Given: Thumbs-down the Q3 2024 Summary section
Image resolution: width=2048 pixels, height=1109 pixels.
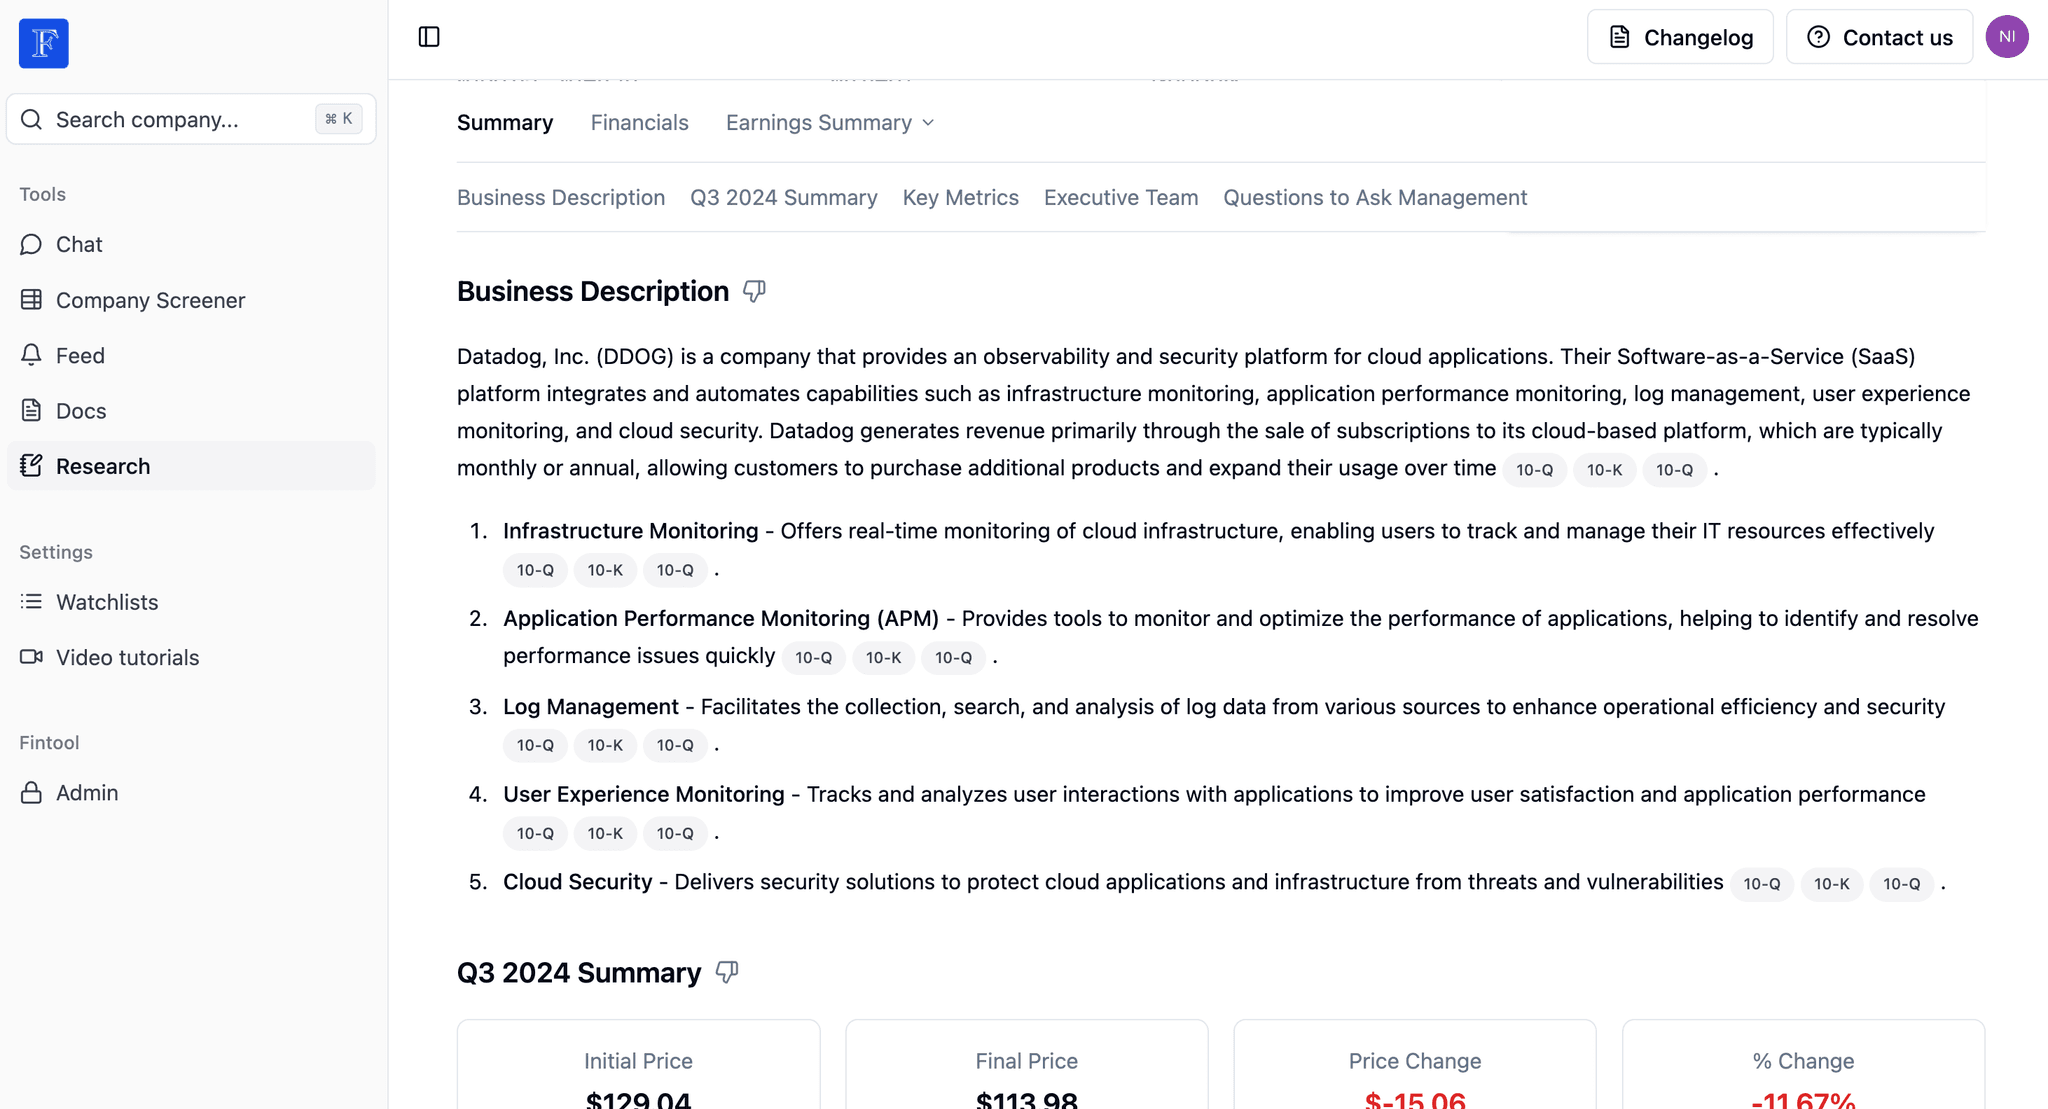Looking at the screenshot, I should point(727,972).
